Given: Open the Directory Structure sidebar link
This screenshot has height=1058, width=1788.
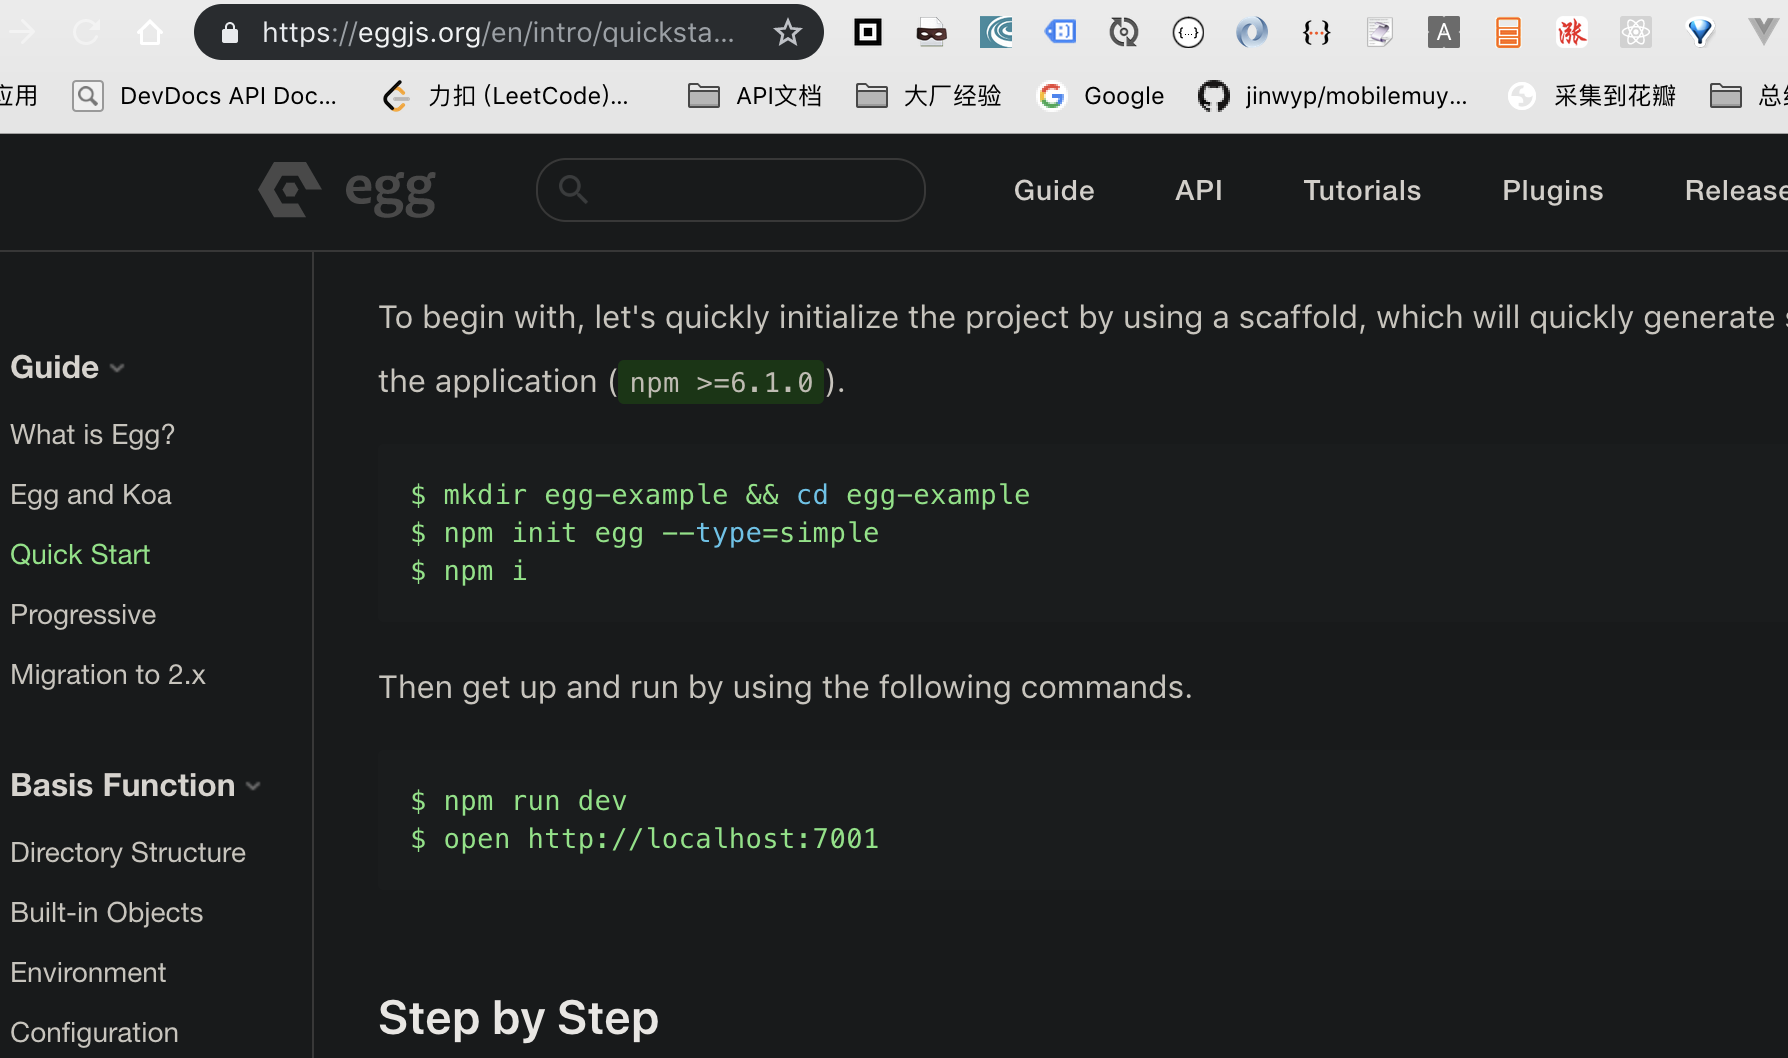Looking at the screenshot, I should point(128,852).
